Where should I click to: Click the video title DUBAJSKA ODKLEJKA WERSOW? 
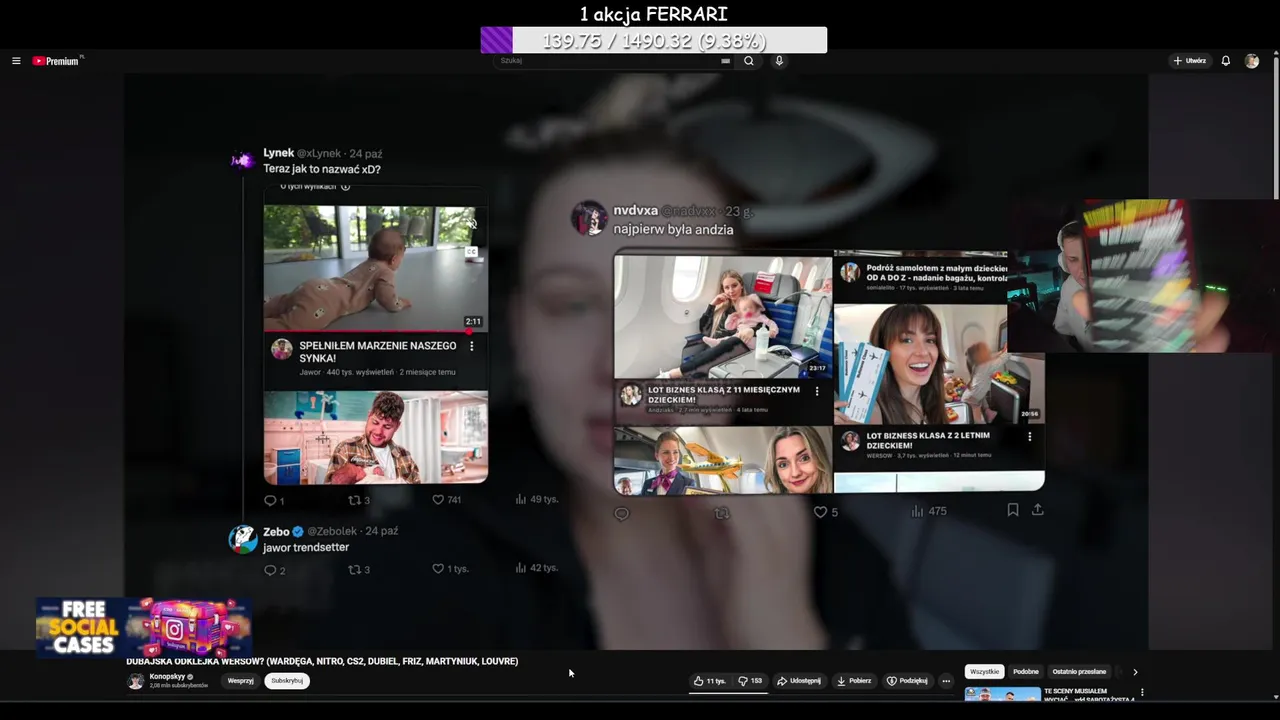(x=322, y=661)
